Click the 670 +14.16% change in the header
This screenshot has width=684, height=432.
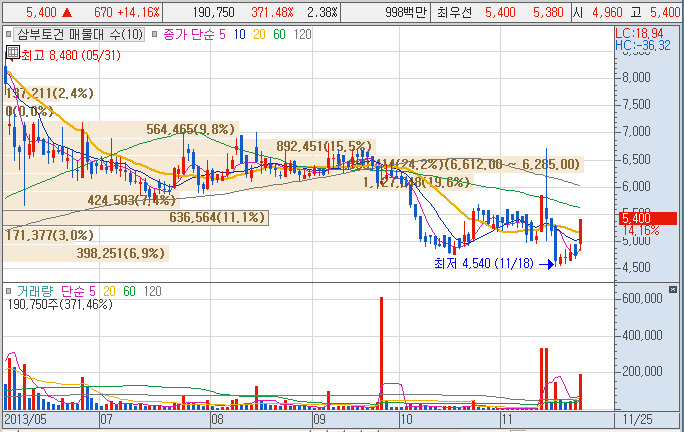127,13
